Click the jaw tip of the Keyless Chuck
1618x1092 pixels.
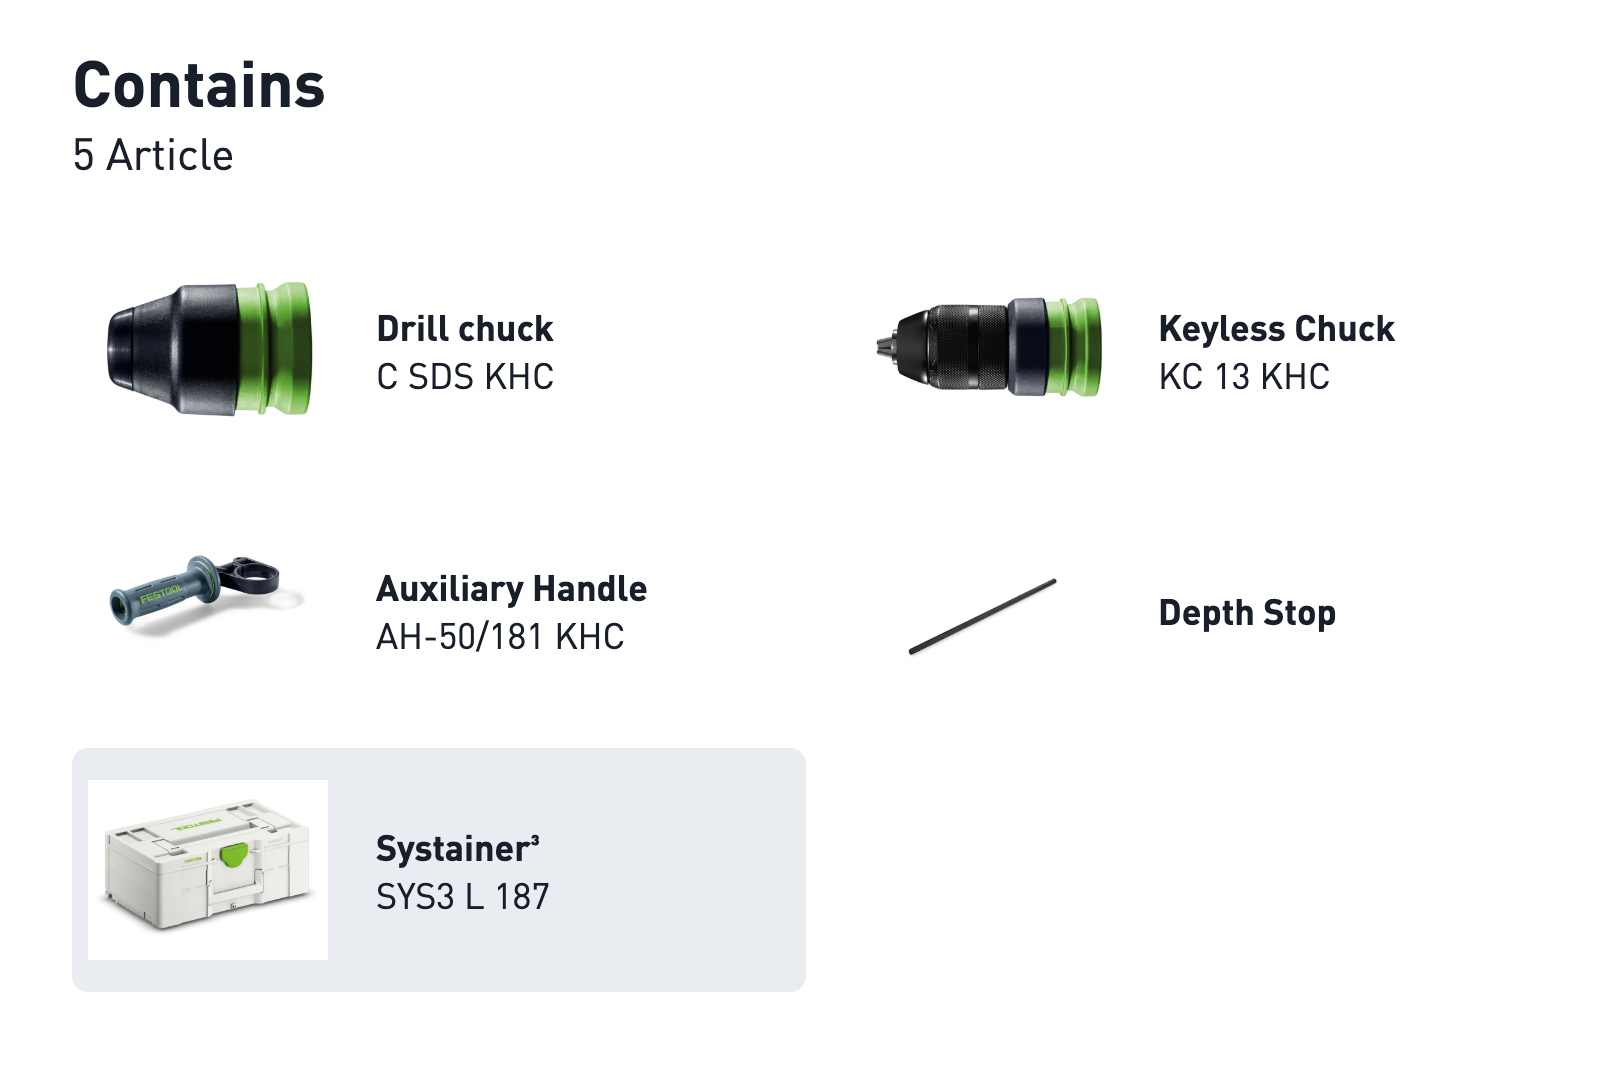coord(884,347)
